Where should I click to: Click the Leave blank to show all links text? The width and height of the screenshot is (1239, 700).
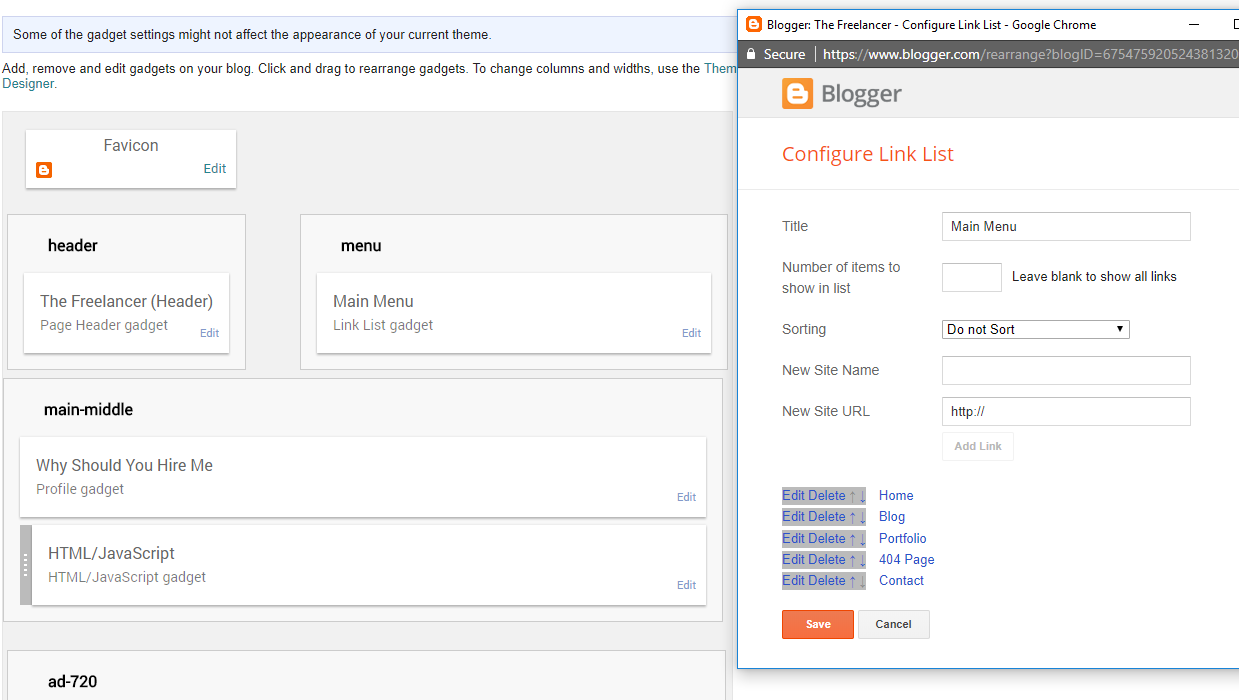click(x=1094, y=277)
